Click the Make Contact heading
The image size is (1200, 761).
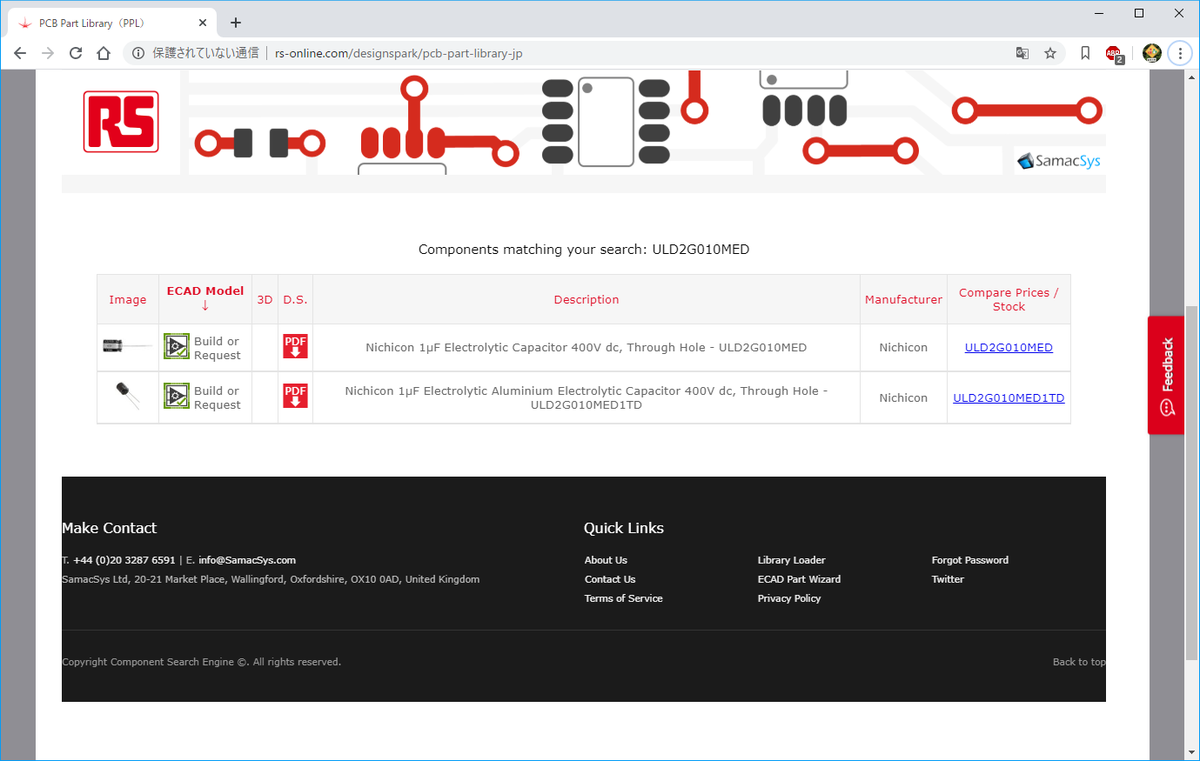(x=109, y=528)
